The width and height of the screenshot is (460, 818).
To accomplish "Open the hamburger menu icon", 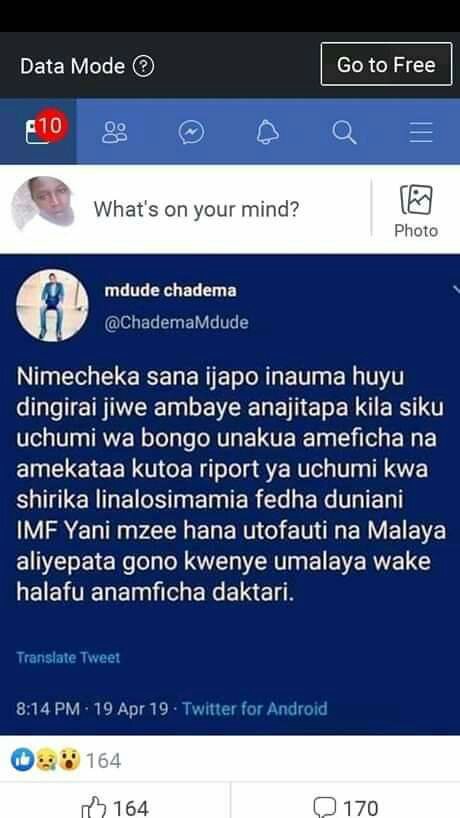I will [421, 133].
